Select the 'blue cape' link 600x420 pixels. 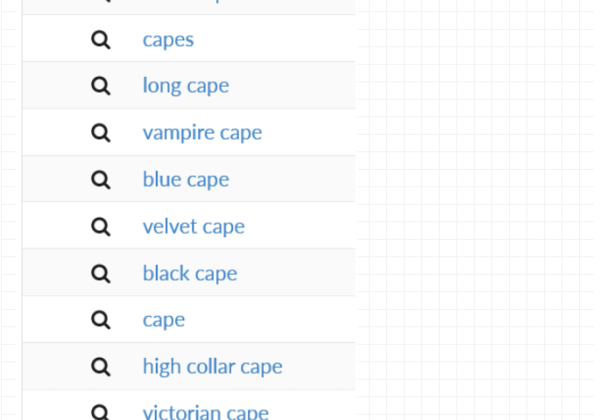pyautogui.click(x=186, y=179)
